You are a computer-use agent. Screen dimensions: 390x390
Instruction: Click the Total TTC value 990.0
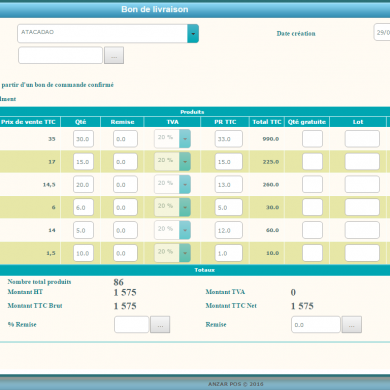pyautogui.click(x=271, y=139)
